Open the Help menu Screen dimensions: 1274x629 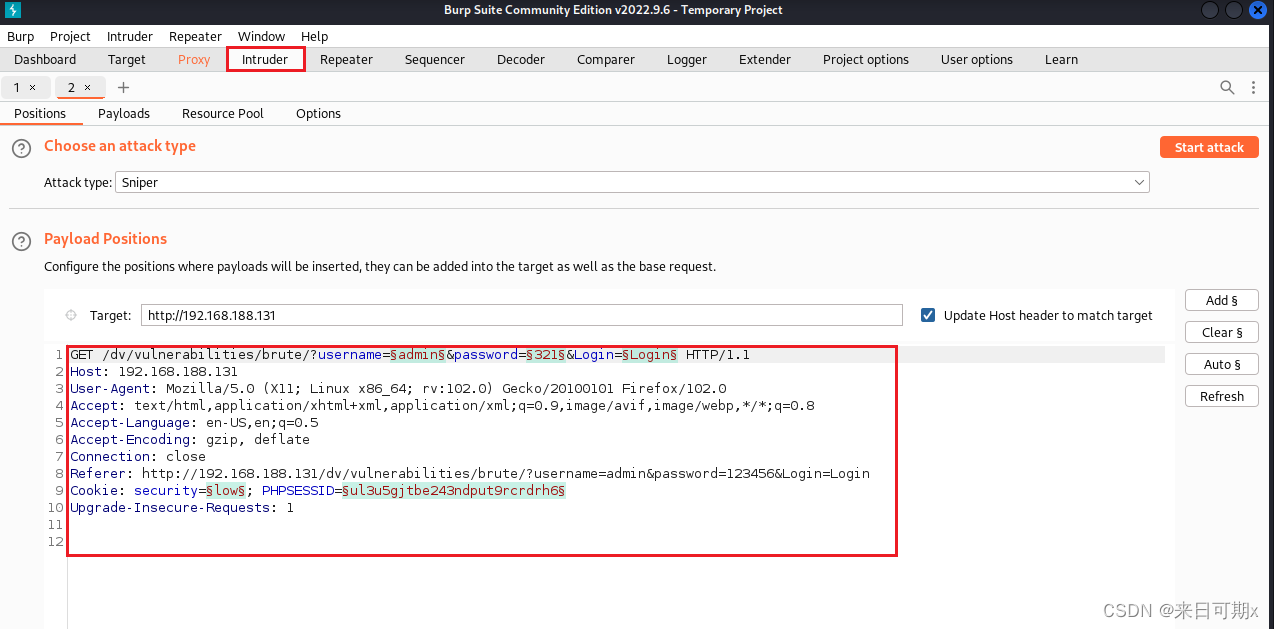click(x=314, y=36)
